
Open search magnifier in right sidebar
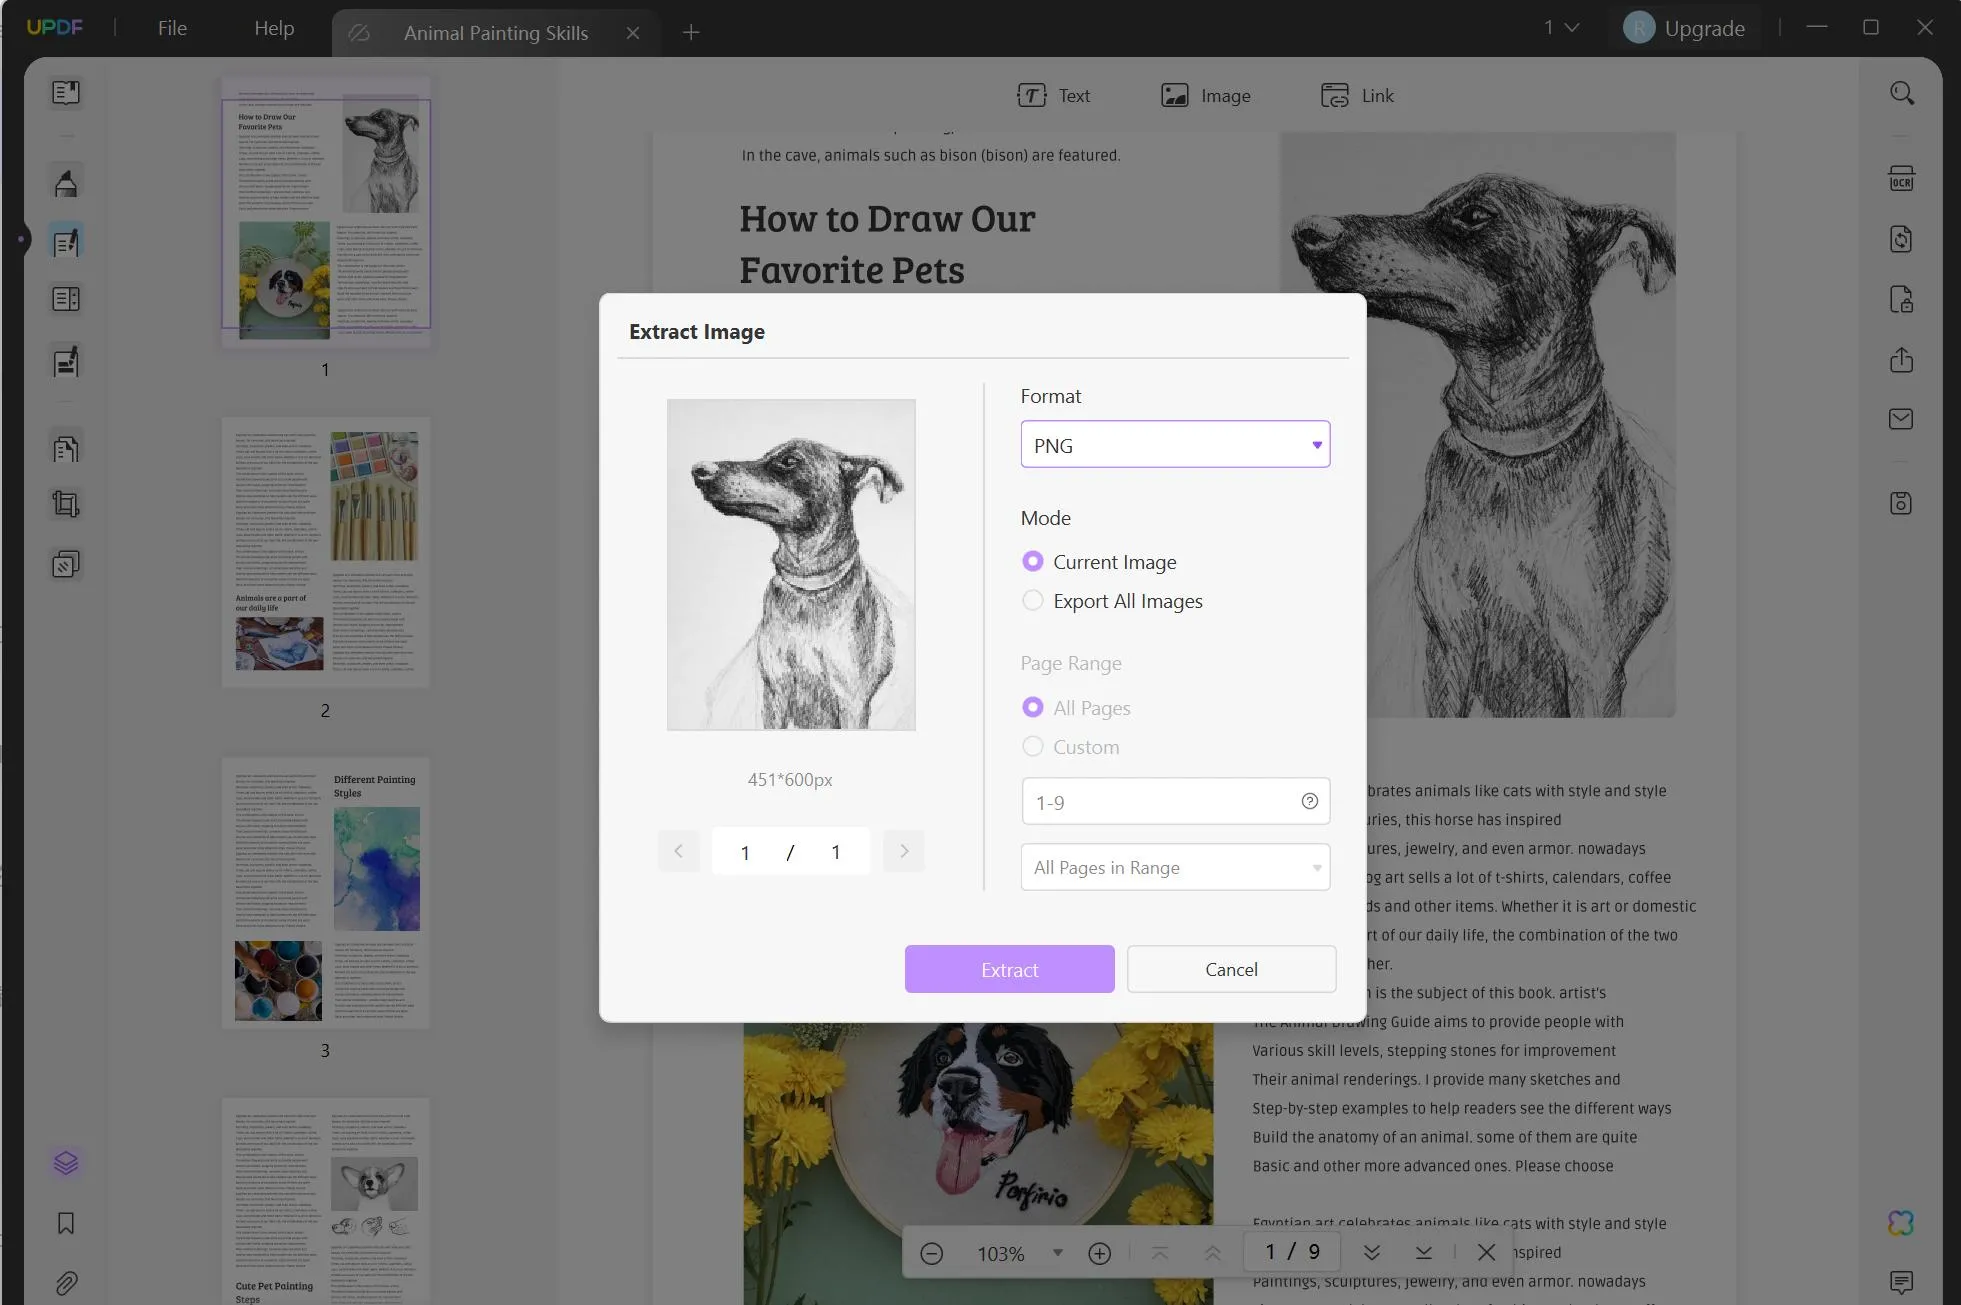1902,93
